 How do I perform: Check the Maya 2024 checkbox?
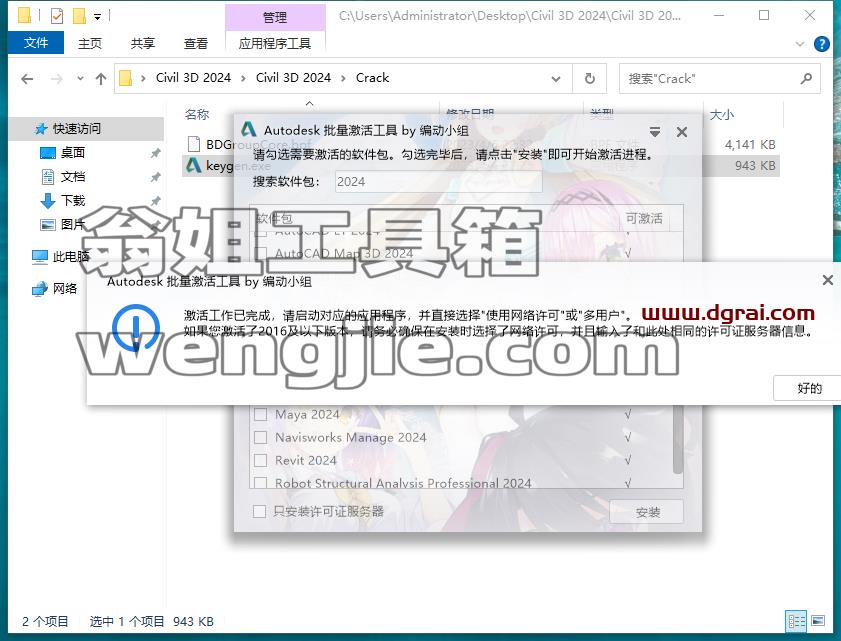[x=260, y=414]
